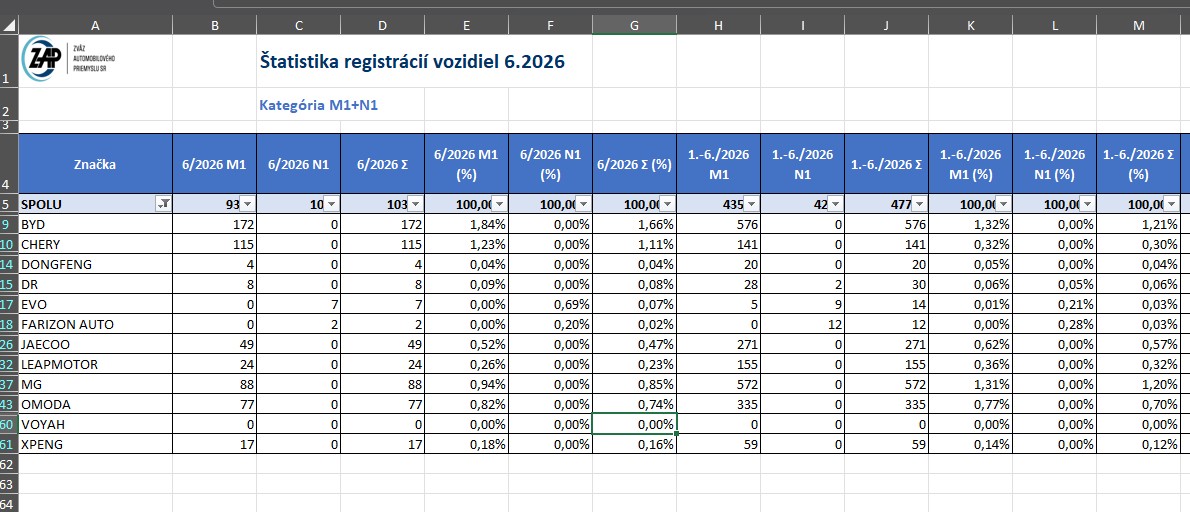The width and height of the screenshot is (1190, 512).
Task: Open the active filter on SPOLU Značka column
Action: click(162, 204)
